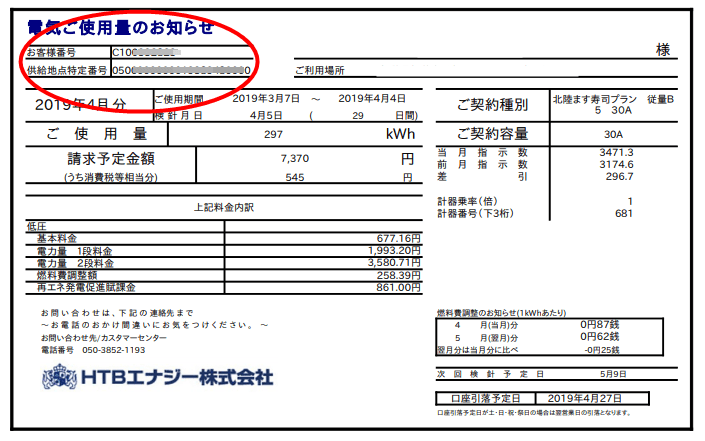Select meter reading date 4月5日

266,116
